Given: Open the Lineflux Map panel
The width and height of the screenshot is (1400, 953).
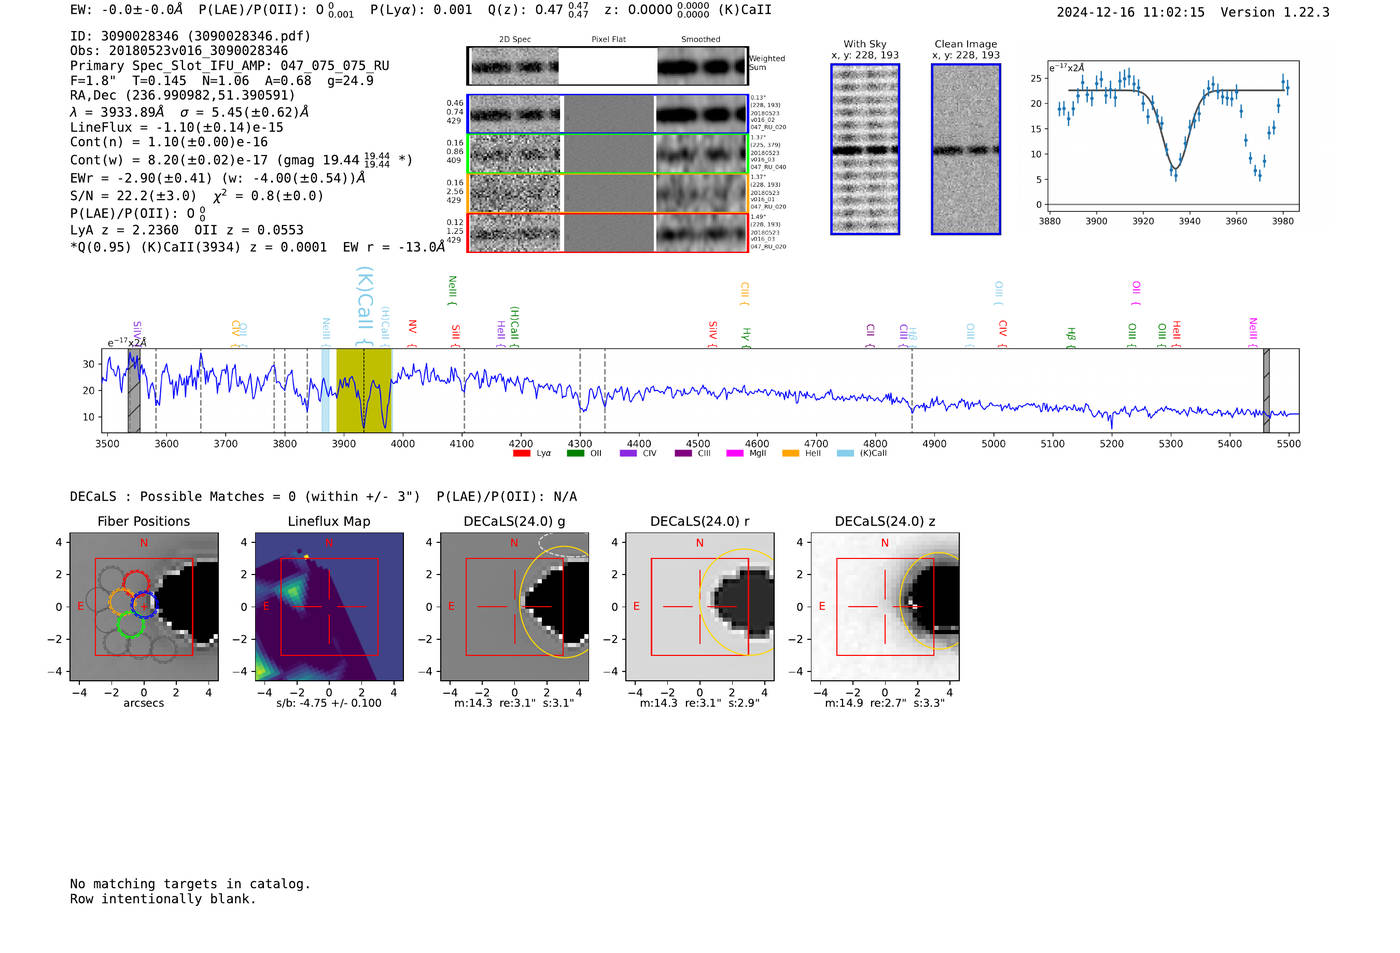Looking at the screenshot, I should tap(329, 607).
